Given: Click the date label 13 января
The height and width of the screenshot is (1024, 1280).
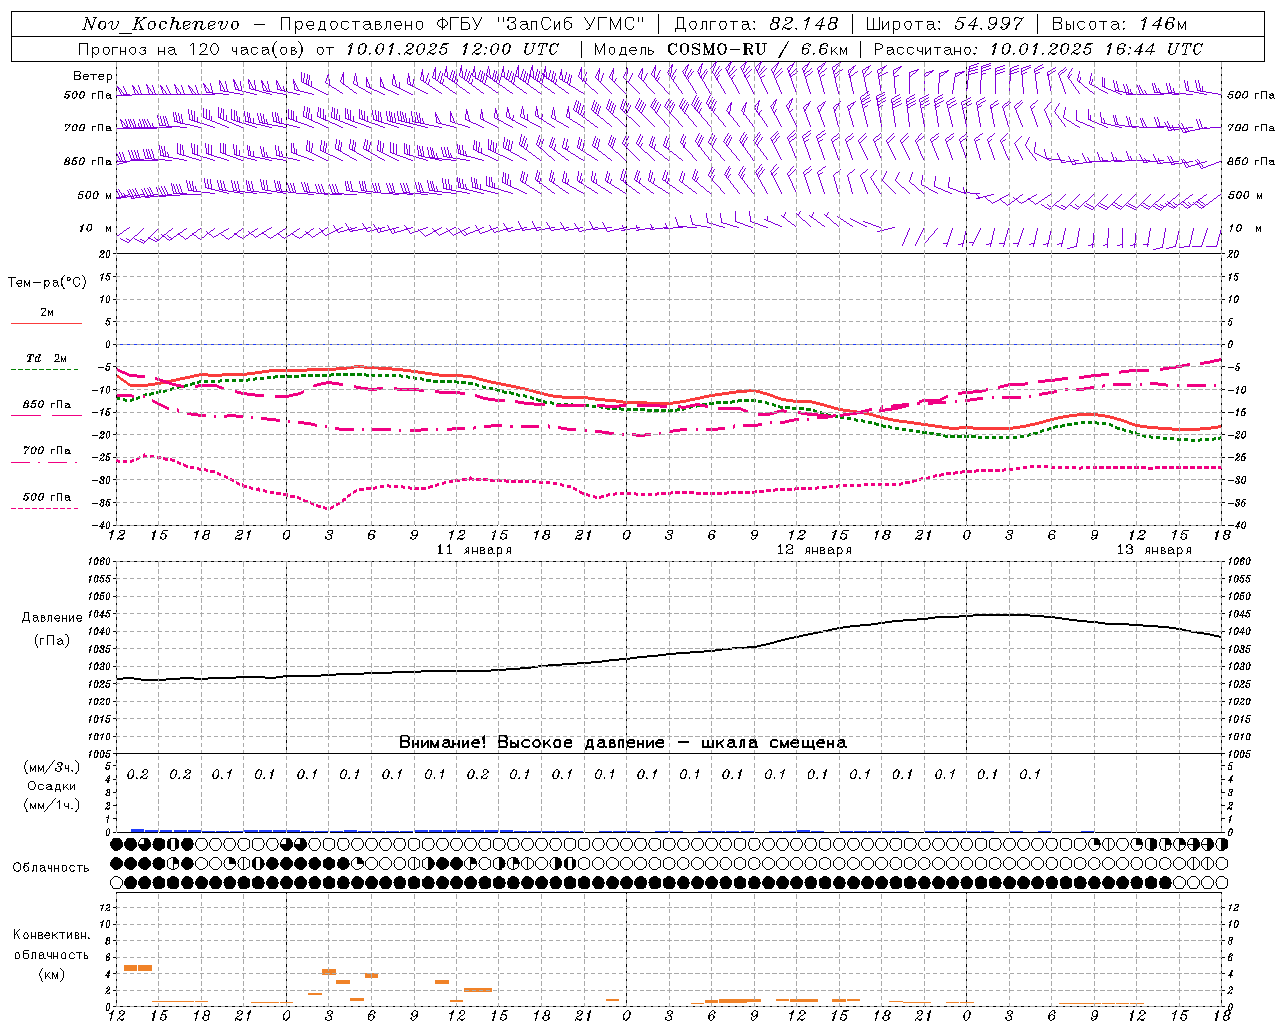Looking at the screenshot, I should point(1155,550).
